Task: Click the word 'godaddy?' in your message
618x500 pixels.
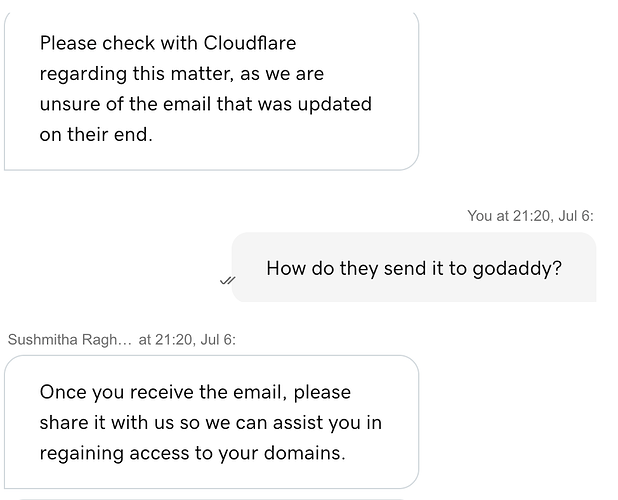Action: pyautogui.click(x=517, y=269)
